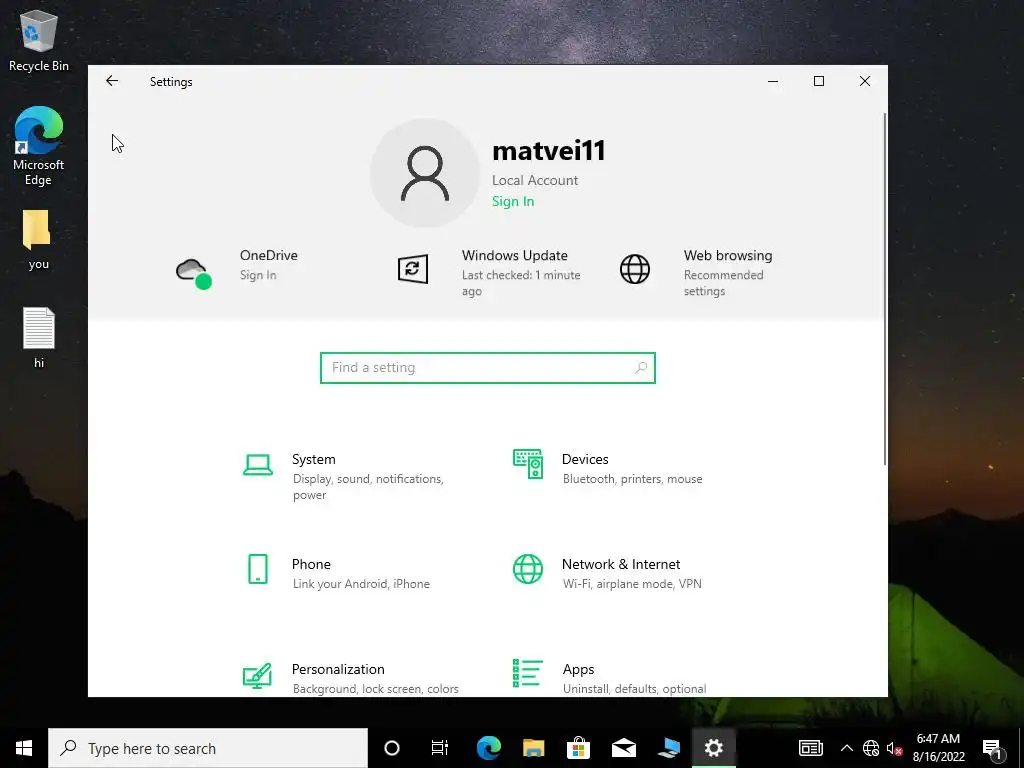Select the 'you' folder on the desktop
1024x768 pixels.
pyautogui.click(x=38, y=240)
